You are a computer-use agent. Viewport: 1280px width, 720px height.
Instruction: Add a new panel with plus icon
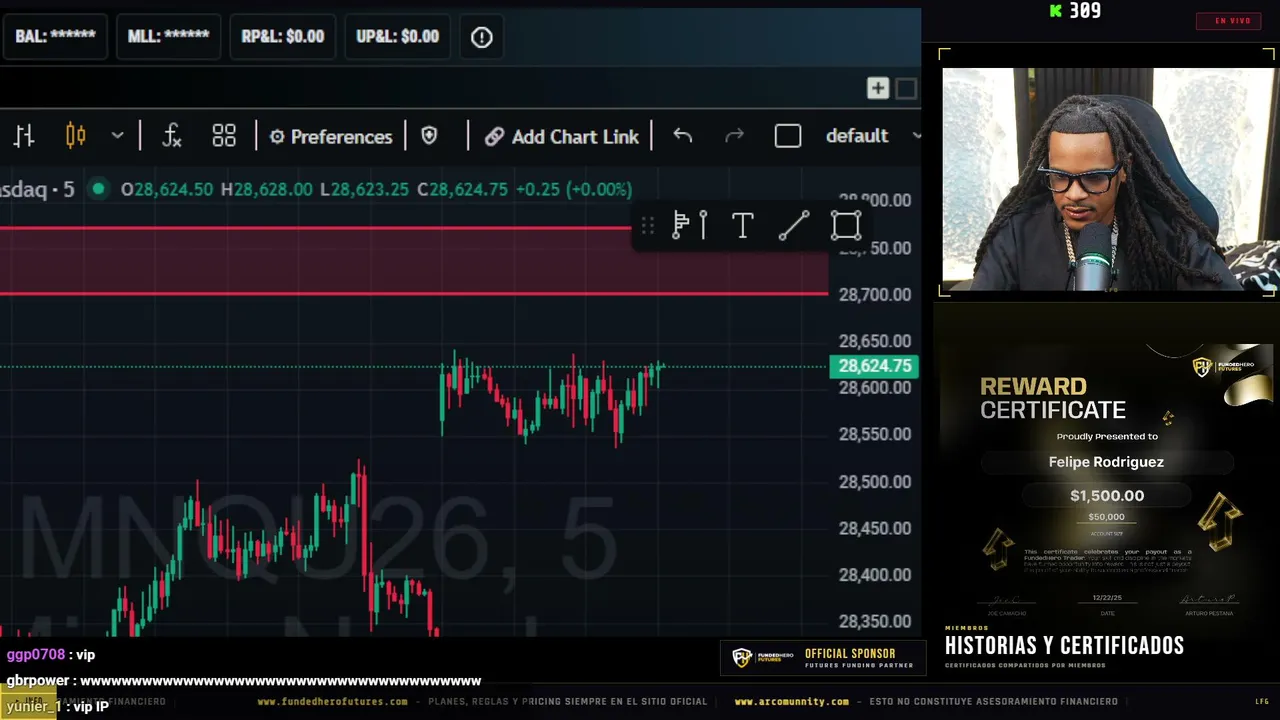point(878,89)
